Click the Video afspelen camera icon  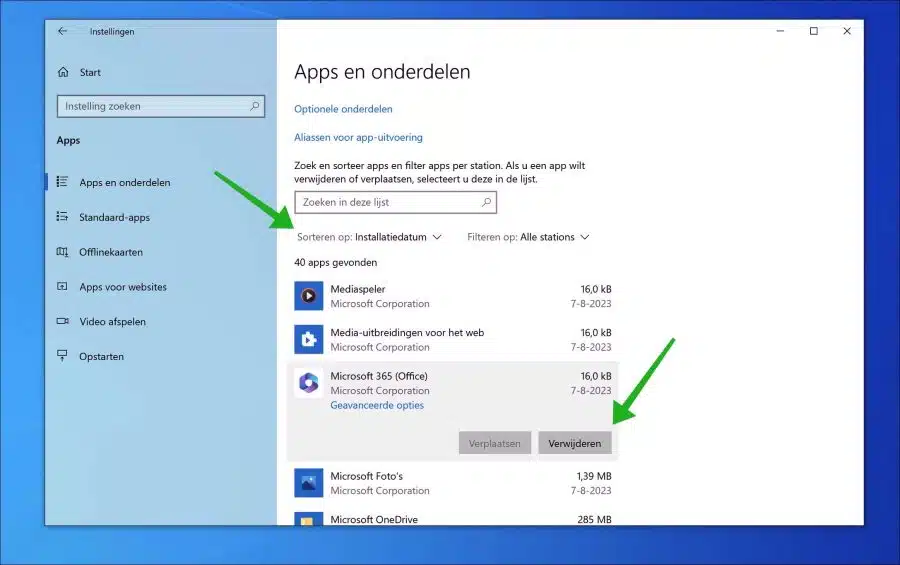(x=62, y=321)
